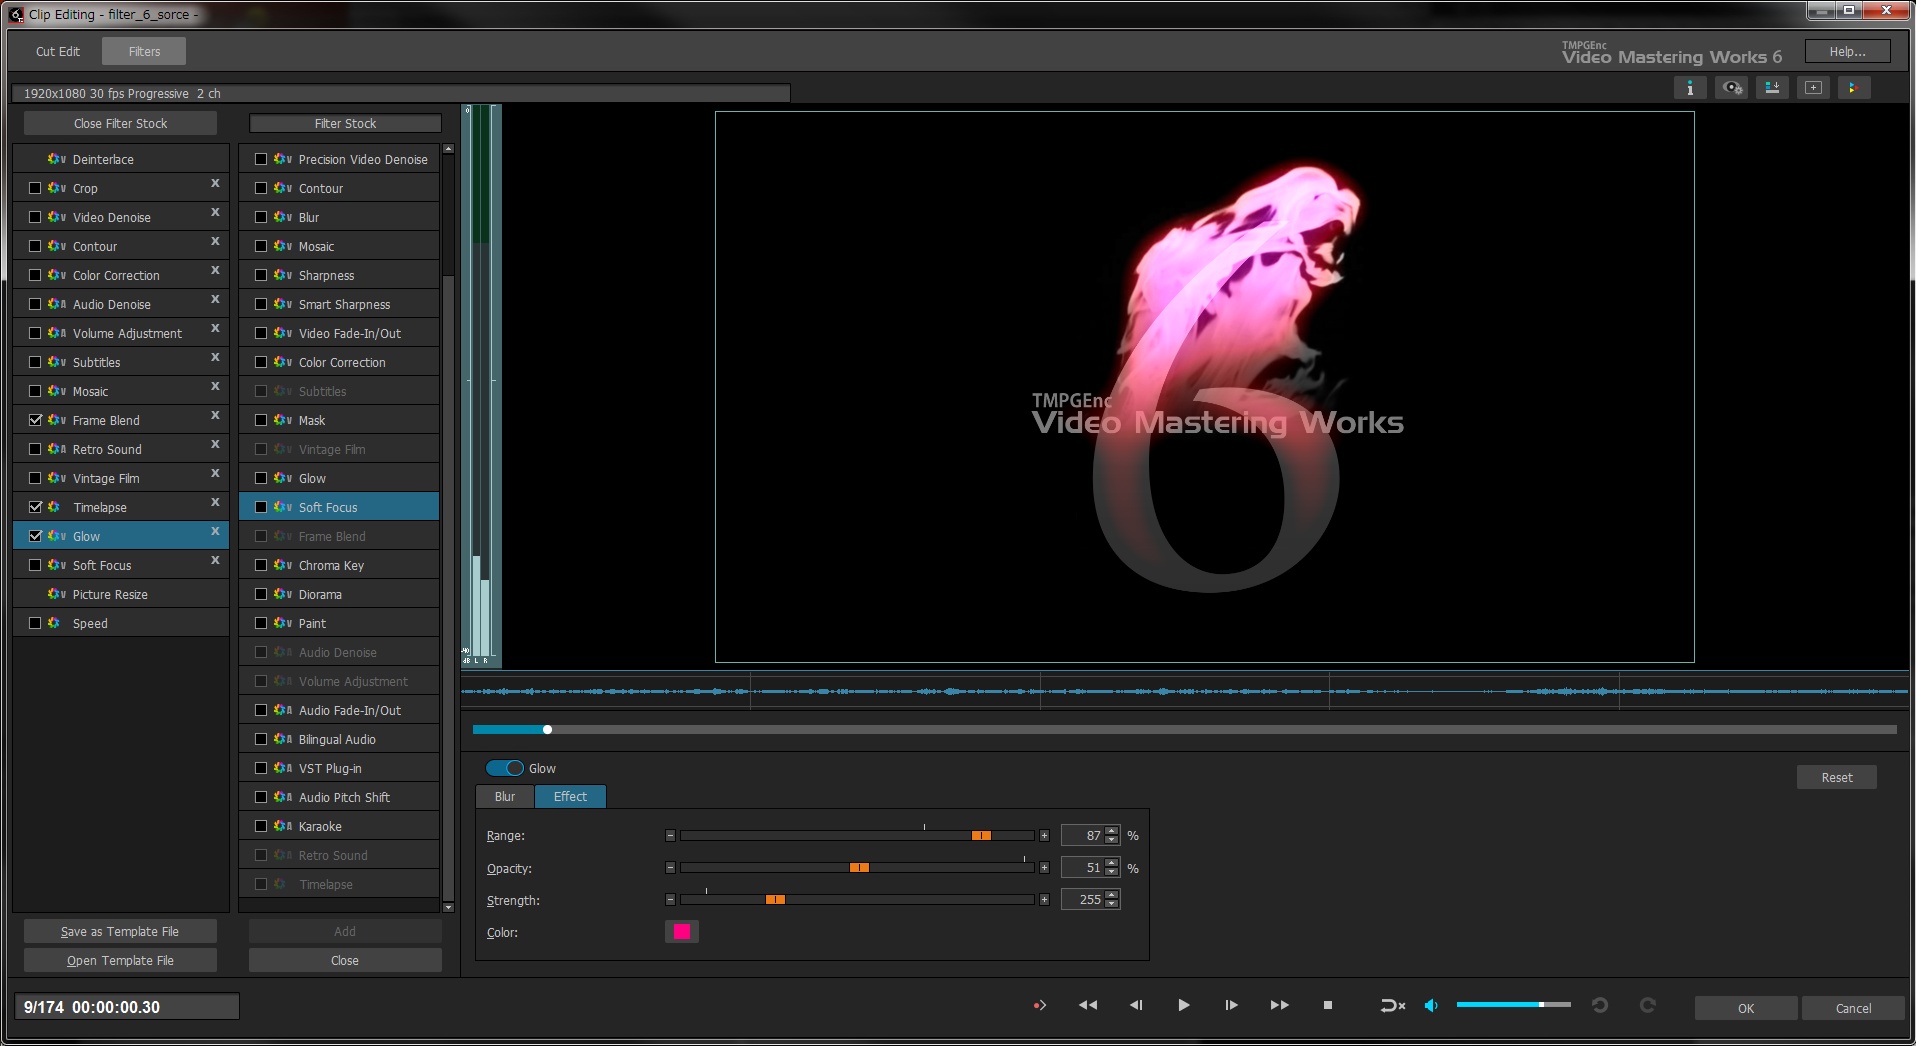Play the preview

point(1183,1005)
